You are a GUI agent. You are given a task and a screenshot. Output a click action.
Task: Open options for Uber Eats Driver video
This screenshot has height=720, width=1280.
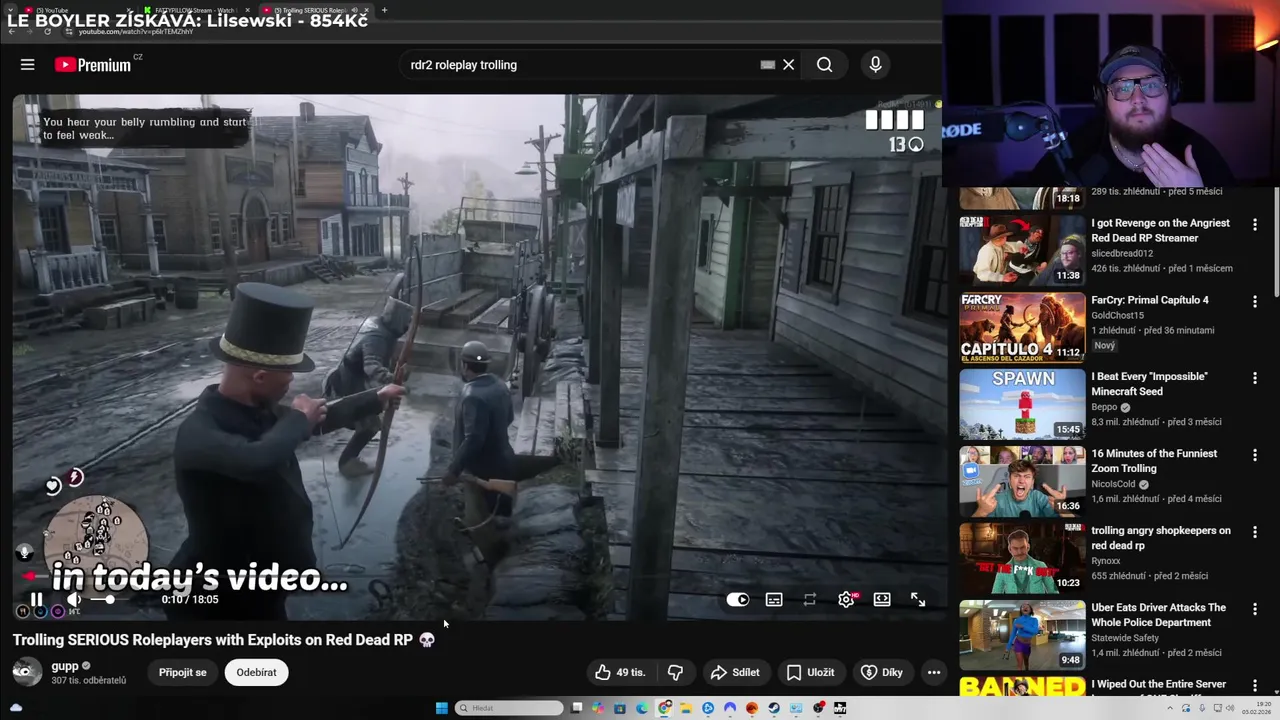coord(1255,610)
